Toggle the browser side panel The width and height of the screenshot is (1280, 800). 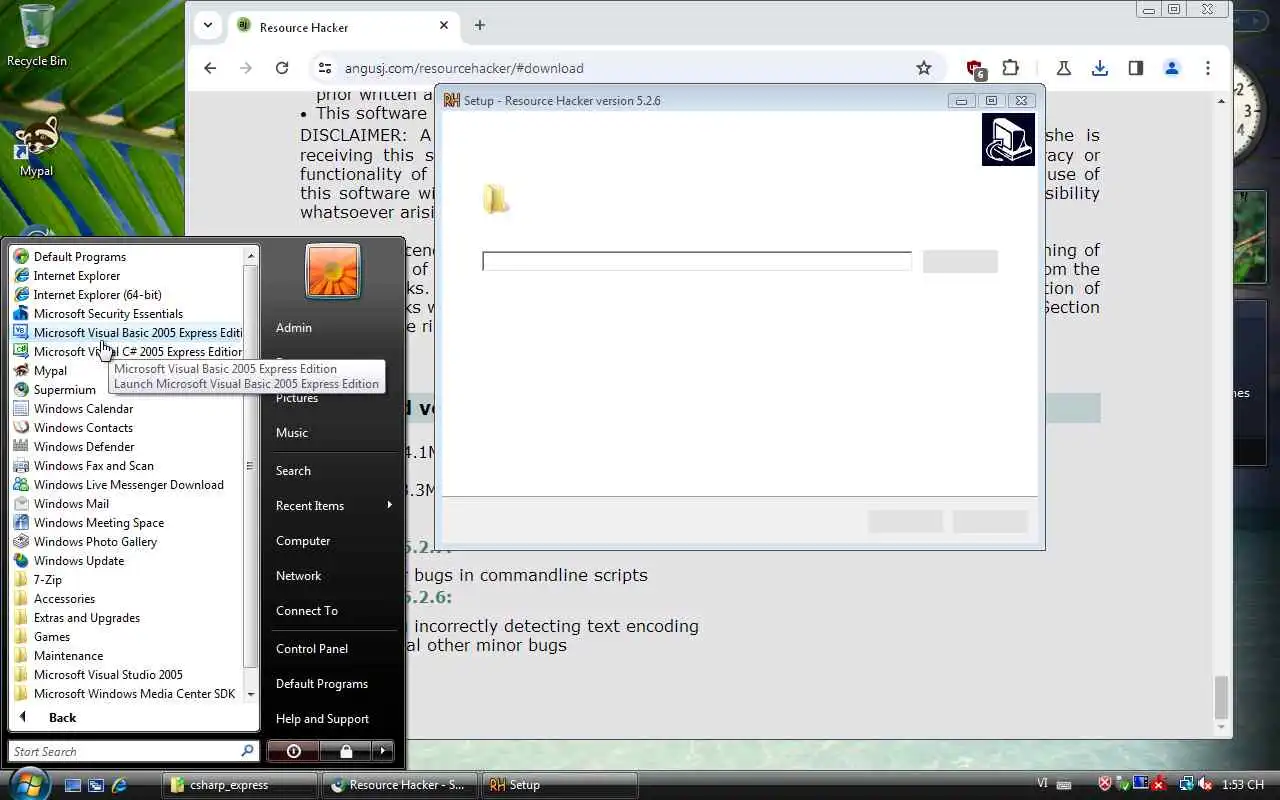(1136, 68)
